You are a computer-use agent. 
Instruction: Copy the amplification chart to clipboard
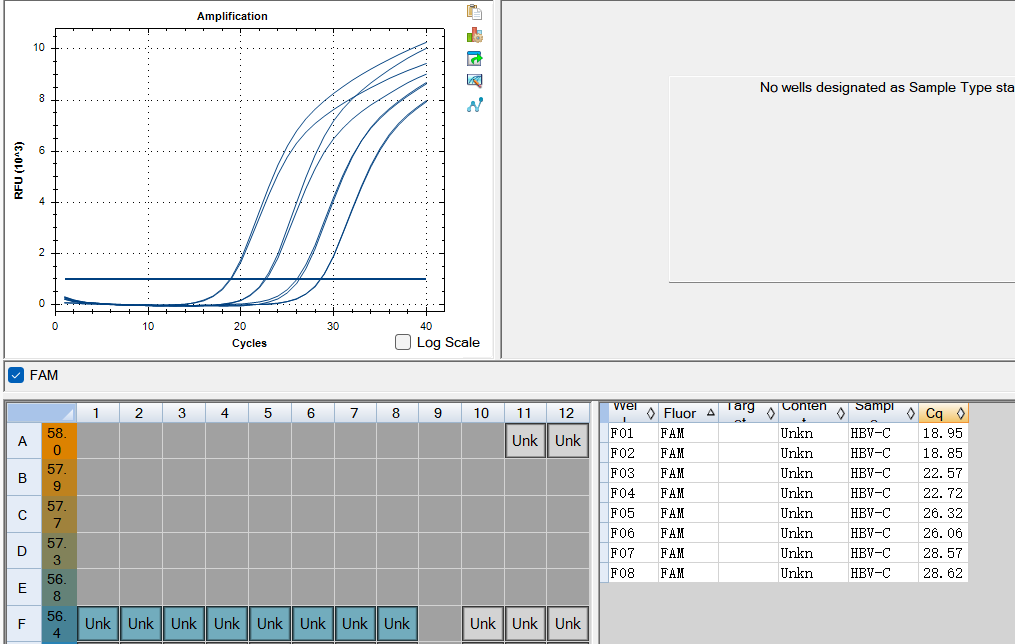474,12
